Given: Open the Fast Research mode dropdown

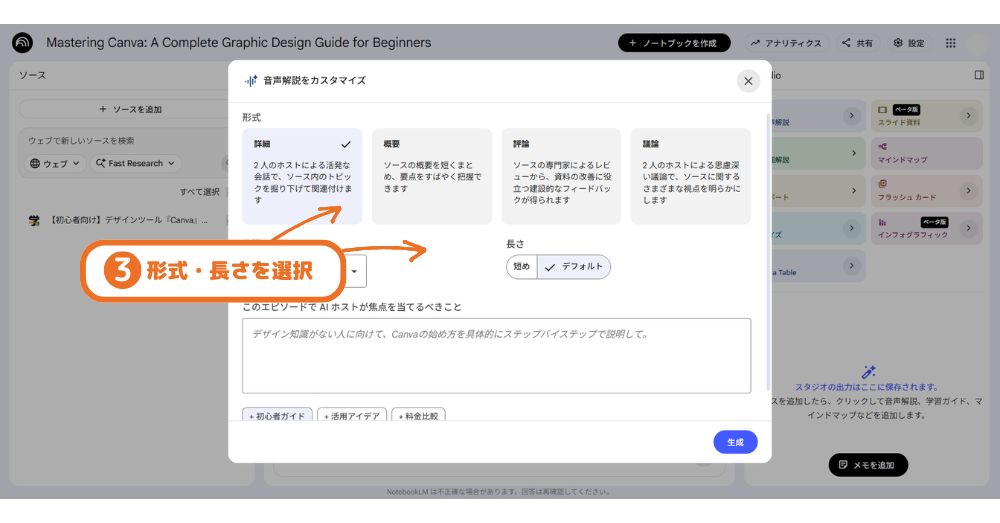Looking at the screenshot, I should 135,163.
